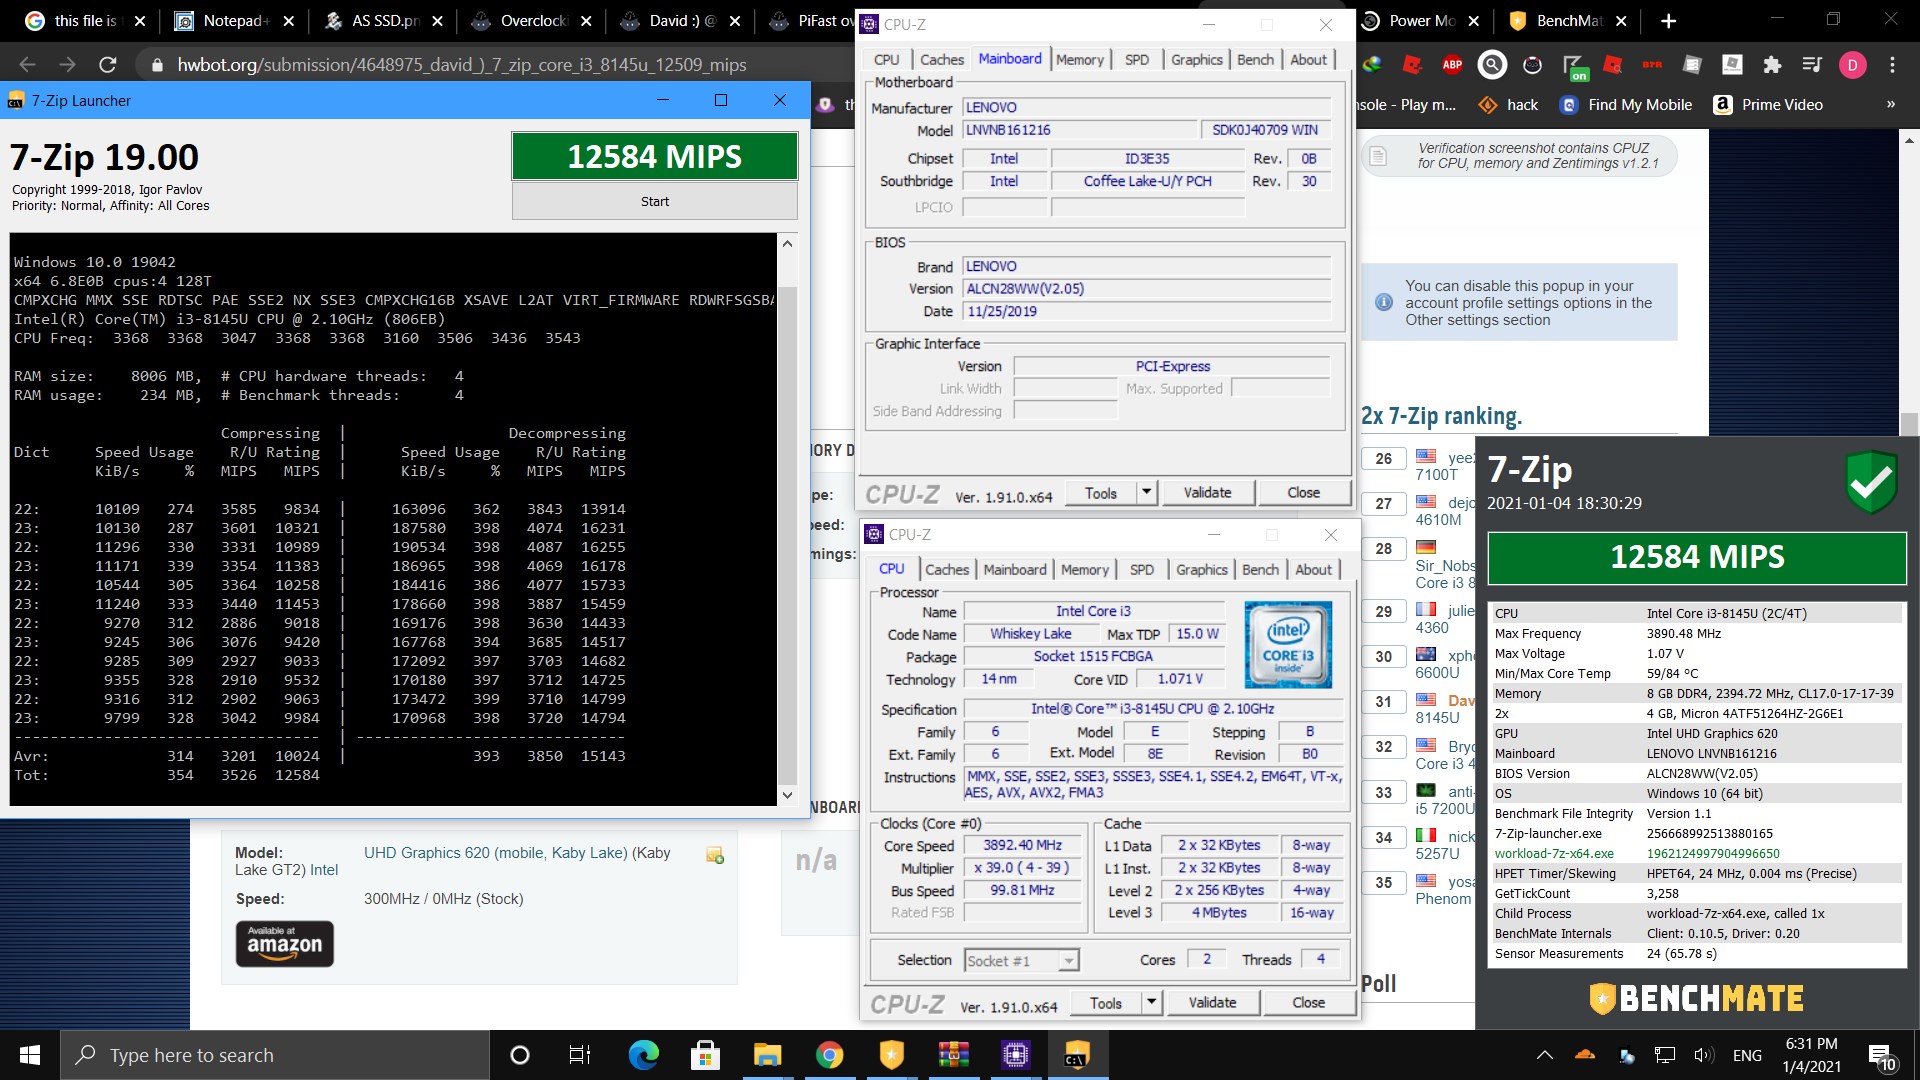Image resolution: width=1920 pixels, height=1080 pixels.
Task: Select the About tab in lower CPU-Z window
Action: point(1313,570)
